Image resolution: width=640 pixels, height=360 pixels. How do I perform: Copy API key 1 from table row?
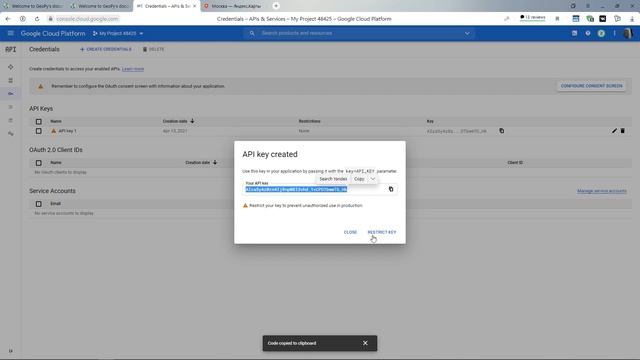pyautogui.click(x=502, y=131)
